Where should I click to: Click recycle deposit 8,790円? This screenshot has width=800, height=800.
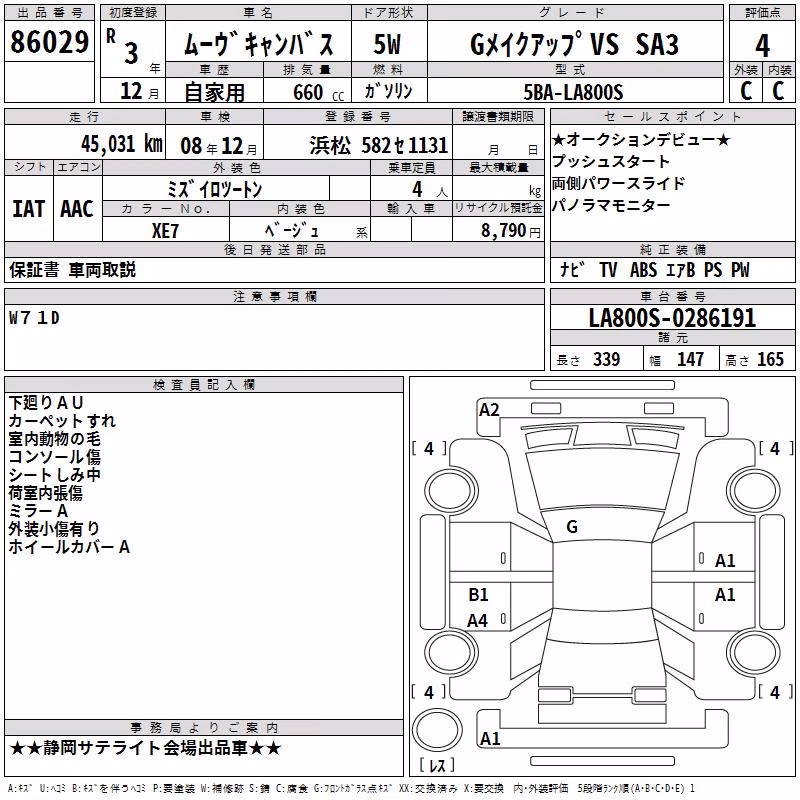pyautogui.click(x=511, y=231)
